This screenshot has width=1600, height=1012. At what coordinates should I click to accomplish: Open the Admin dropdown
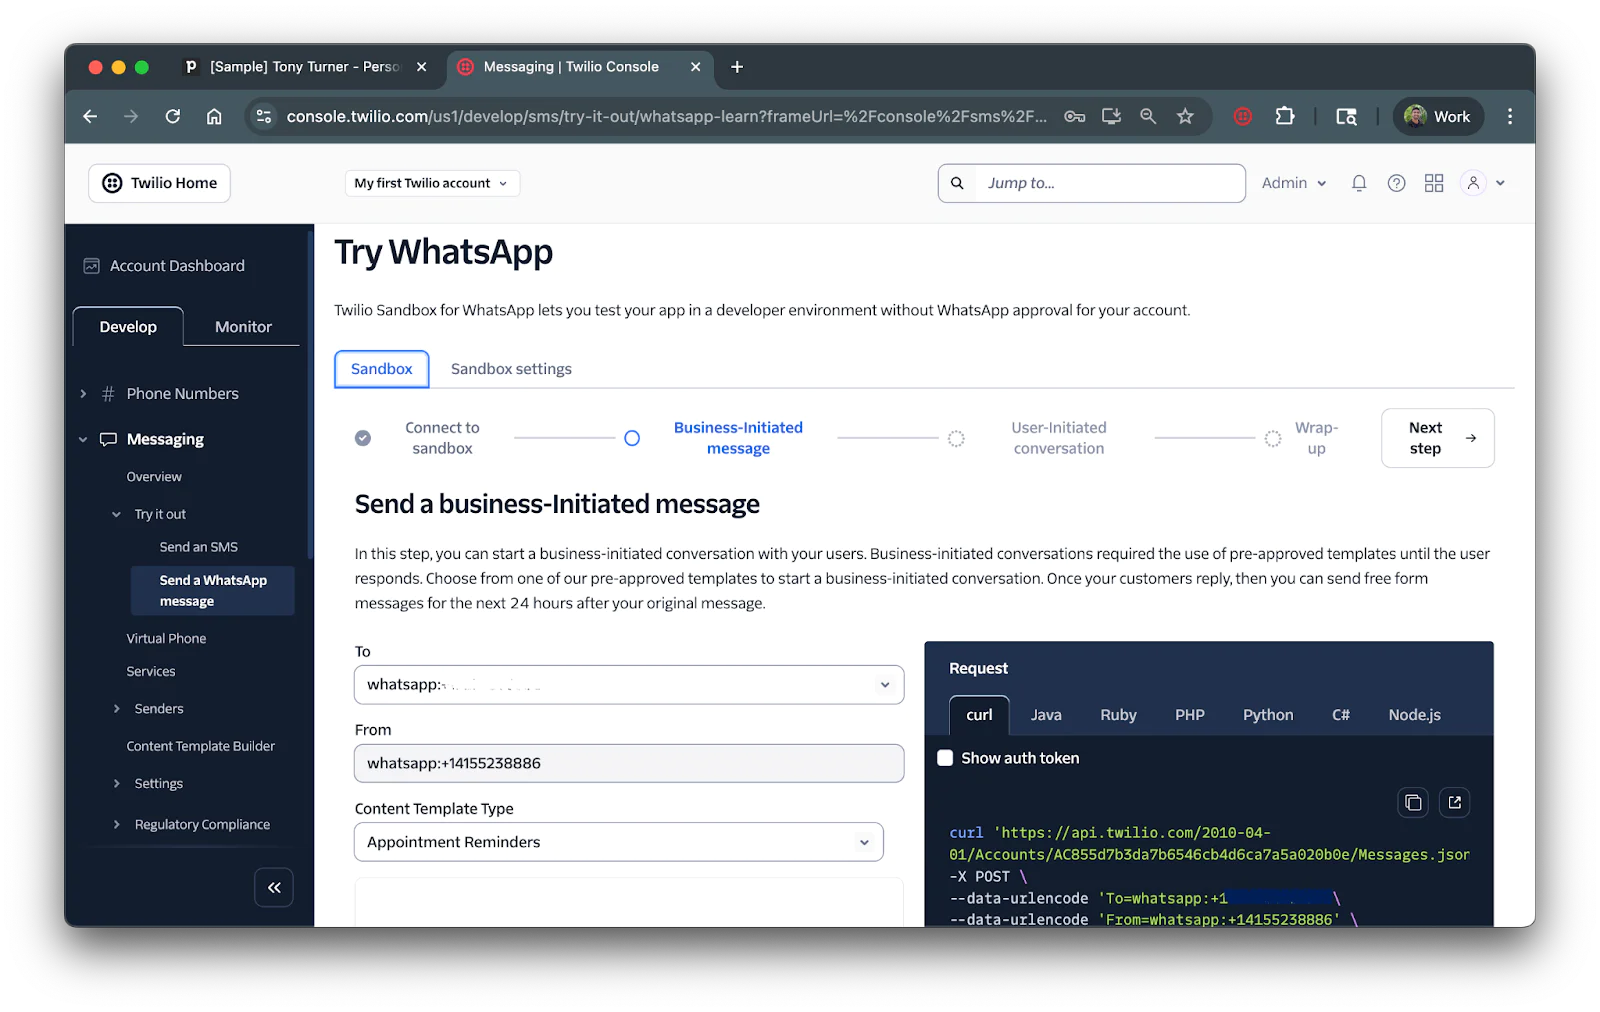pos(1293,183)
